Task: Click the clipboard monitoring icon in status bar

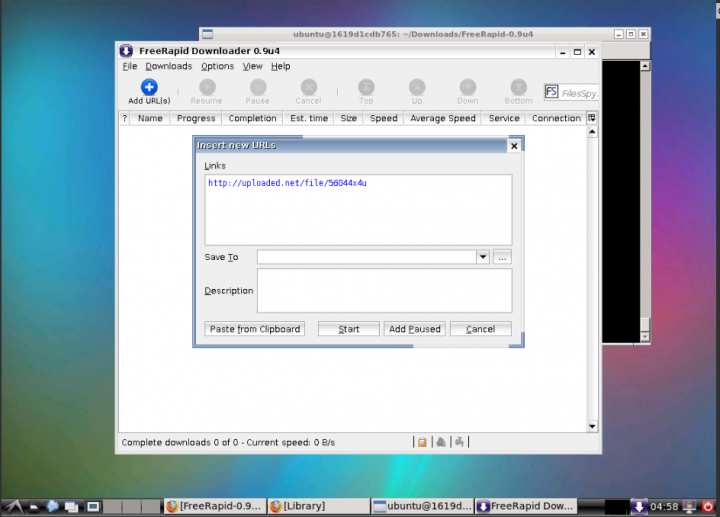Action: pos(422,442)
